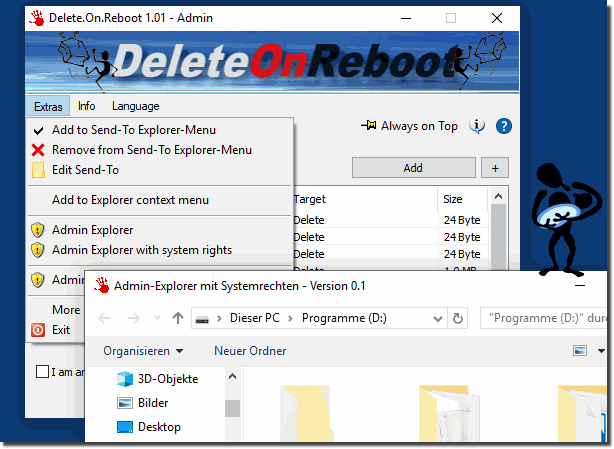Click the refresh icon next to address bar
Viewport: 614px width, 449px height.
458,318
